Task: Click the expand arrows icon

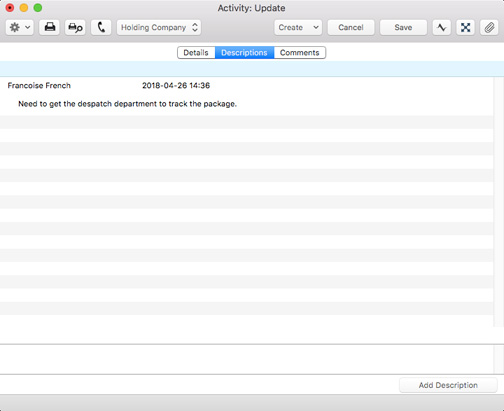Action: (465, 27)
